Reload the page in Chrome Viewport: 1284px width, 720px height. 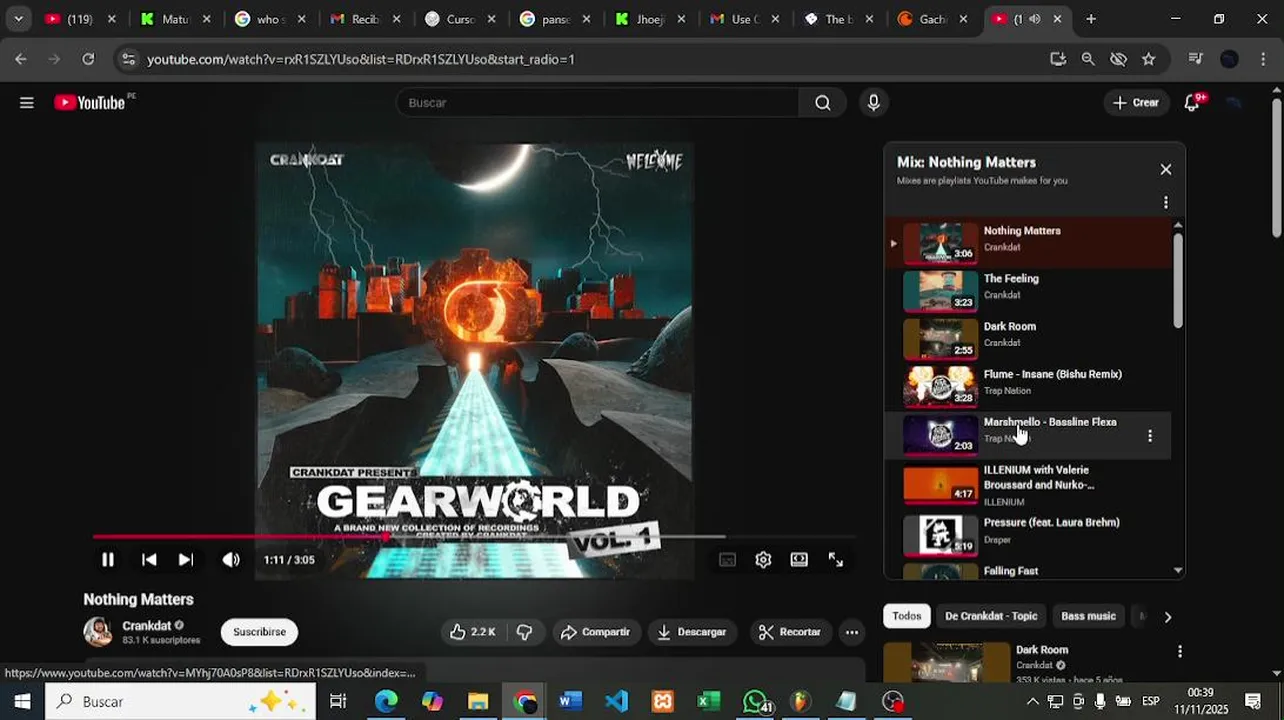tap(88, 59)
